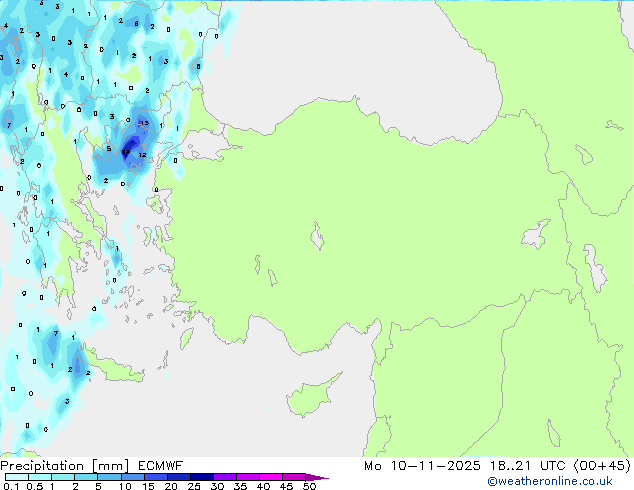Click the legend label '10'
The image size is (634, 490).
pos(125,486)
